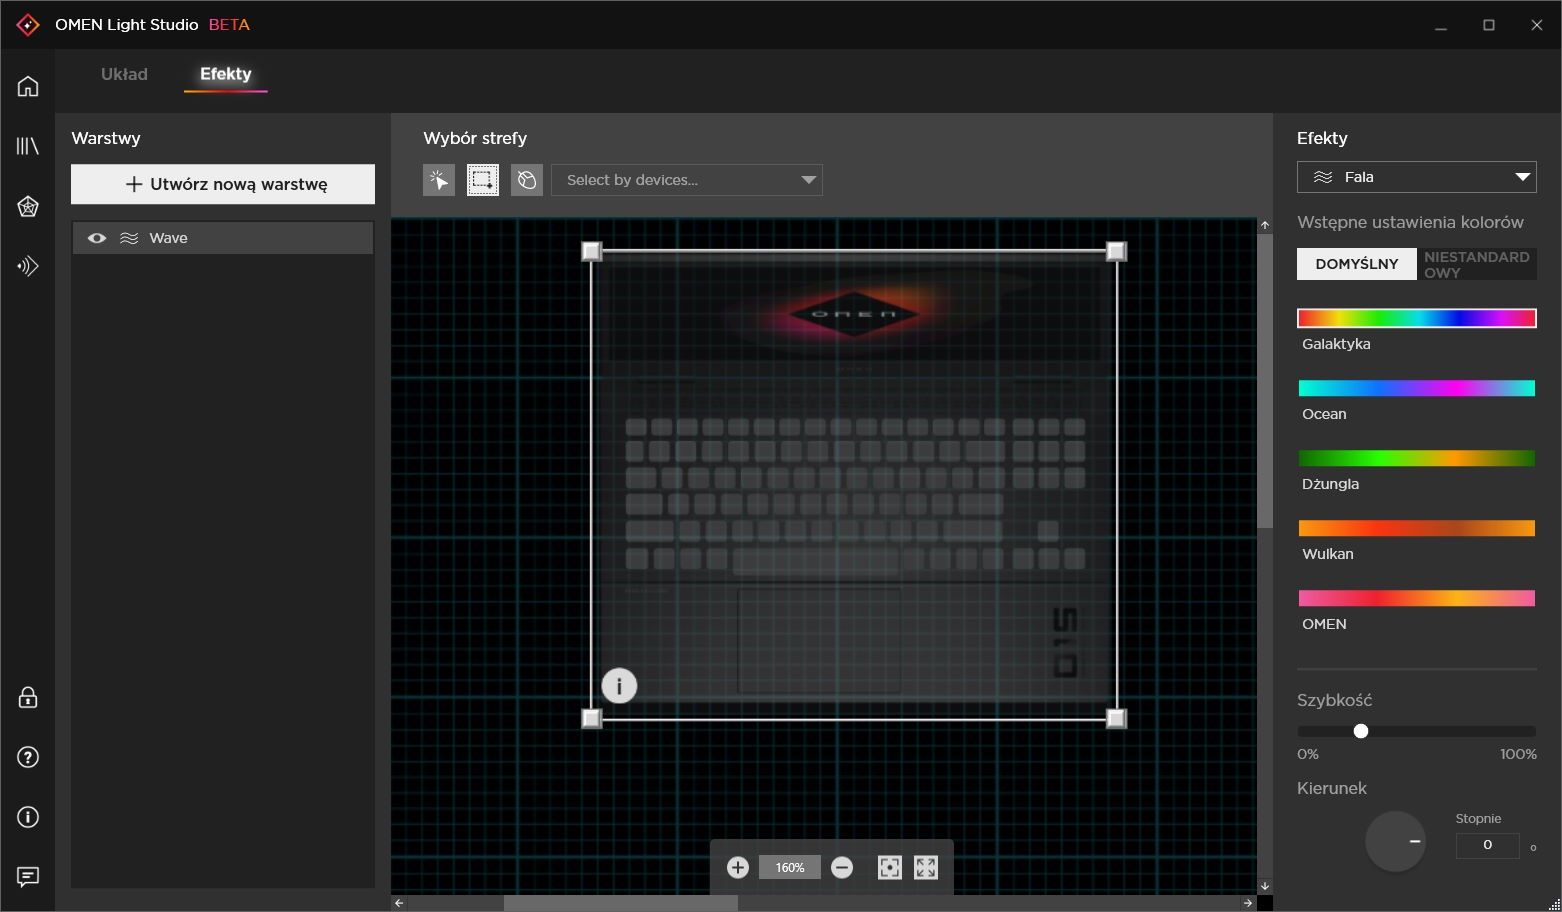
Task: Switch to the Efekty tab
Action: point(226,74)
